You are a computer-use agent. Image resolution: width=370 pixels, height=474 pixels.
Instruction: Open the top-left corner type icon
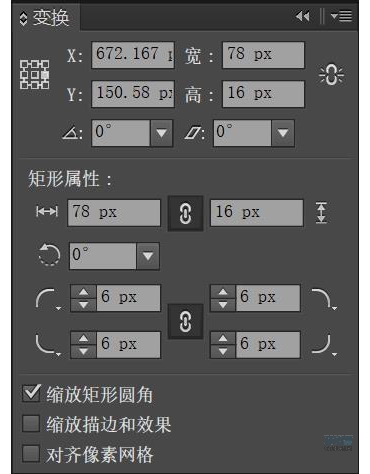[48, 299]
